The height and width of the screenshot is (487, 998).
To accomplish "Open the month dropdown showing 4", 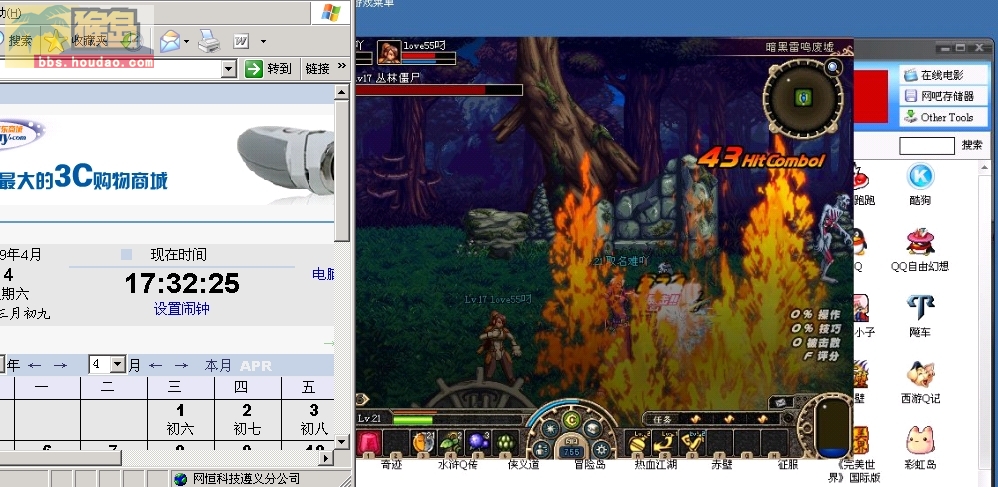I will (108, 365).
